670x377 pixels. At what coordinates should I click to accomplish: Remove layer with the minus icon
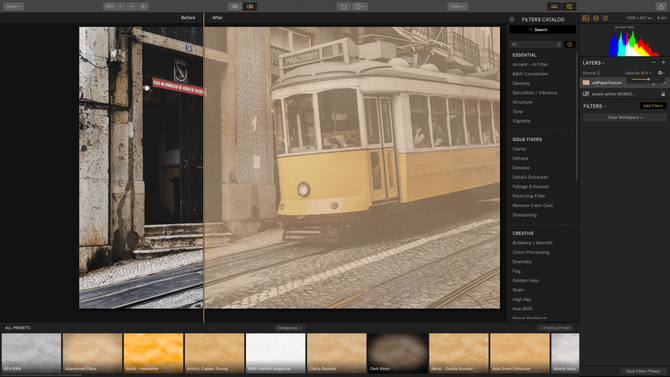(654, 62)
